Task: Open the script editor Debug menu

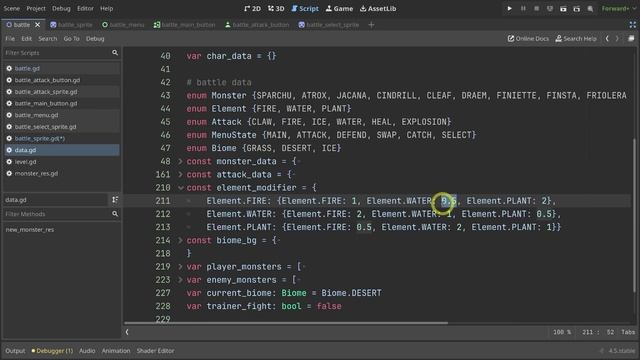Action: click(95, 38)
